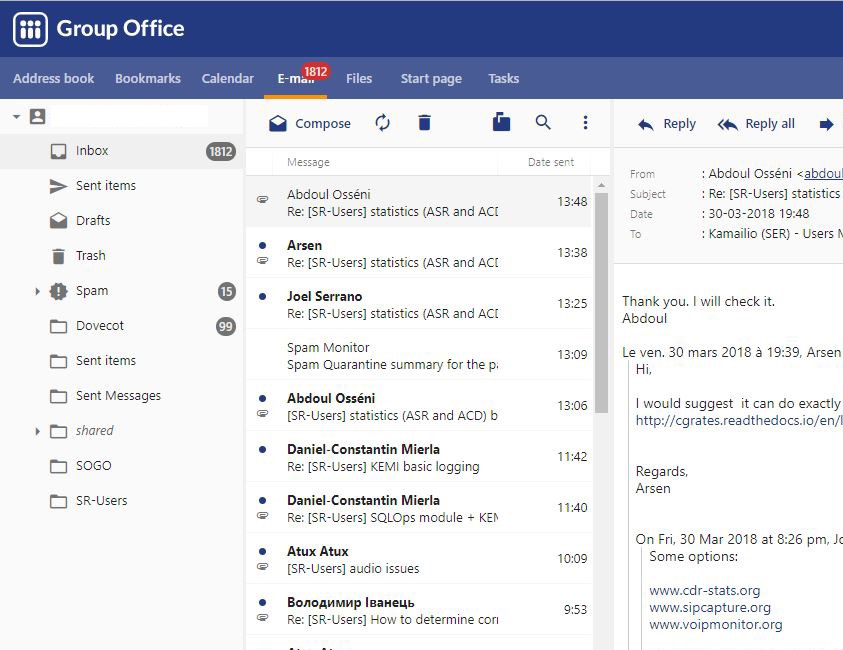Switch to the Calendar tab
This screenshot has width=843, height=650.
click(227, 78)
